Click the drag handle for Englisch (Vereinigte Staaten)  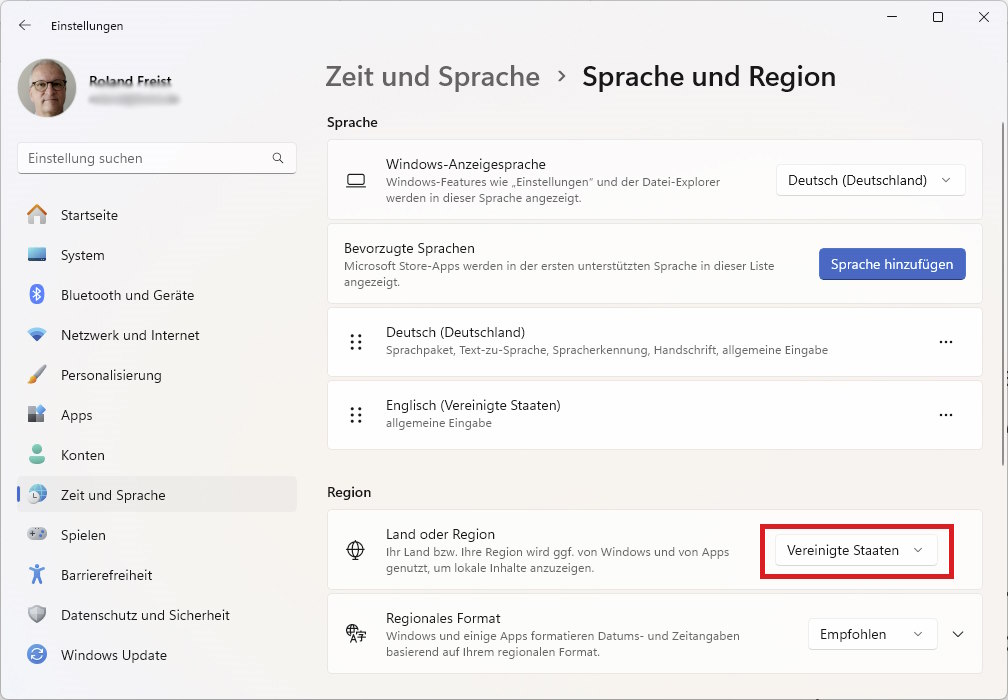pos(355,414)
